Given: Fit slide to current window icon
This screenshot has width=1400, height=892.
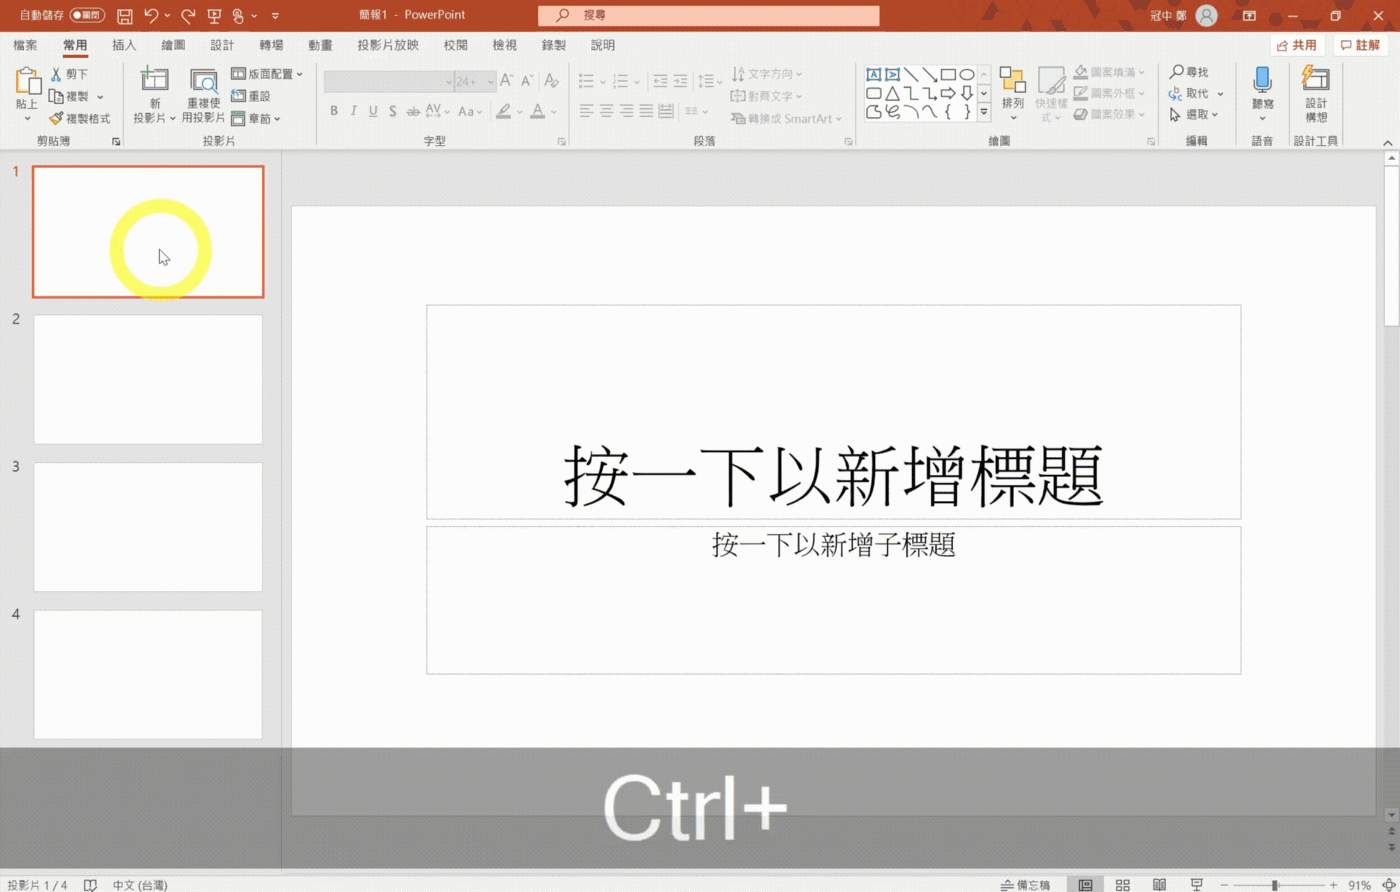Looking at the screenshot, I should pos(1387,885).
